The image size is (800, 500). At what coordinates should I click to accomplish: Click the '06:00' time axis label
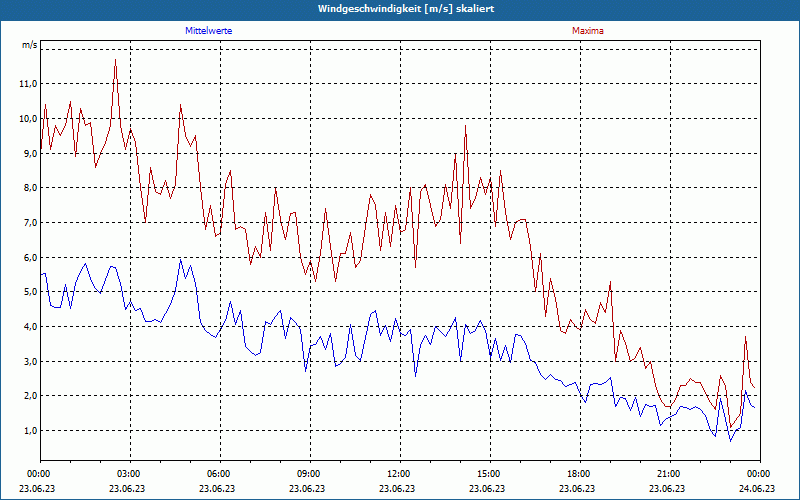tap(217, 474)
